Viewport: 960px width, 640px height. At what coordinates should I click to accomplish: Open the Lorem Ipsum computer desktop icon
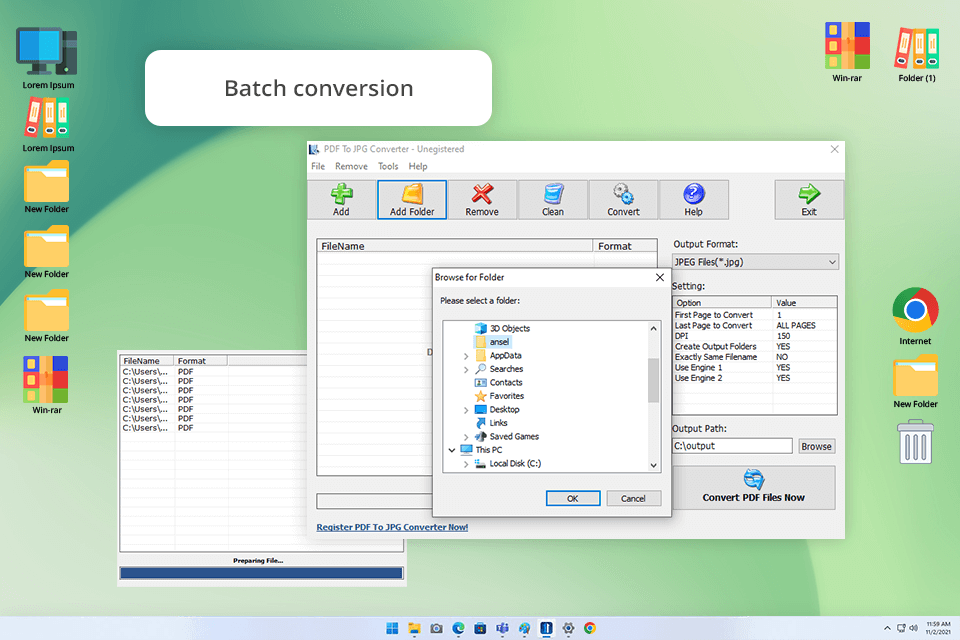[x=48, y=58]
